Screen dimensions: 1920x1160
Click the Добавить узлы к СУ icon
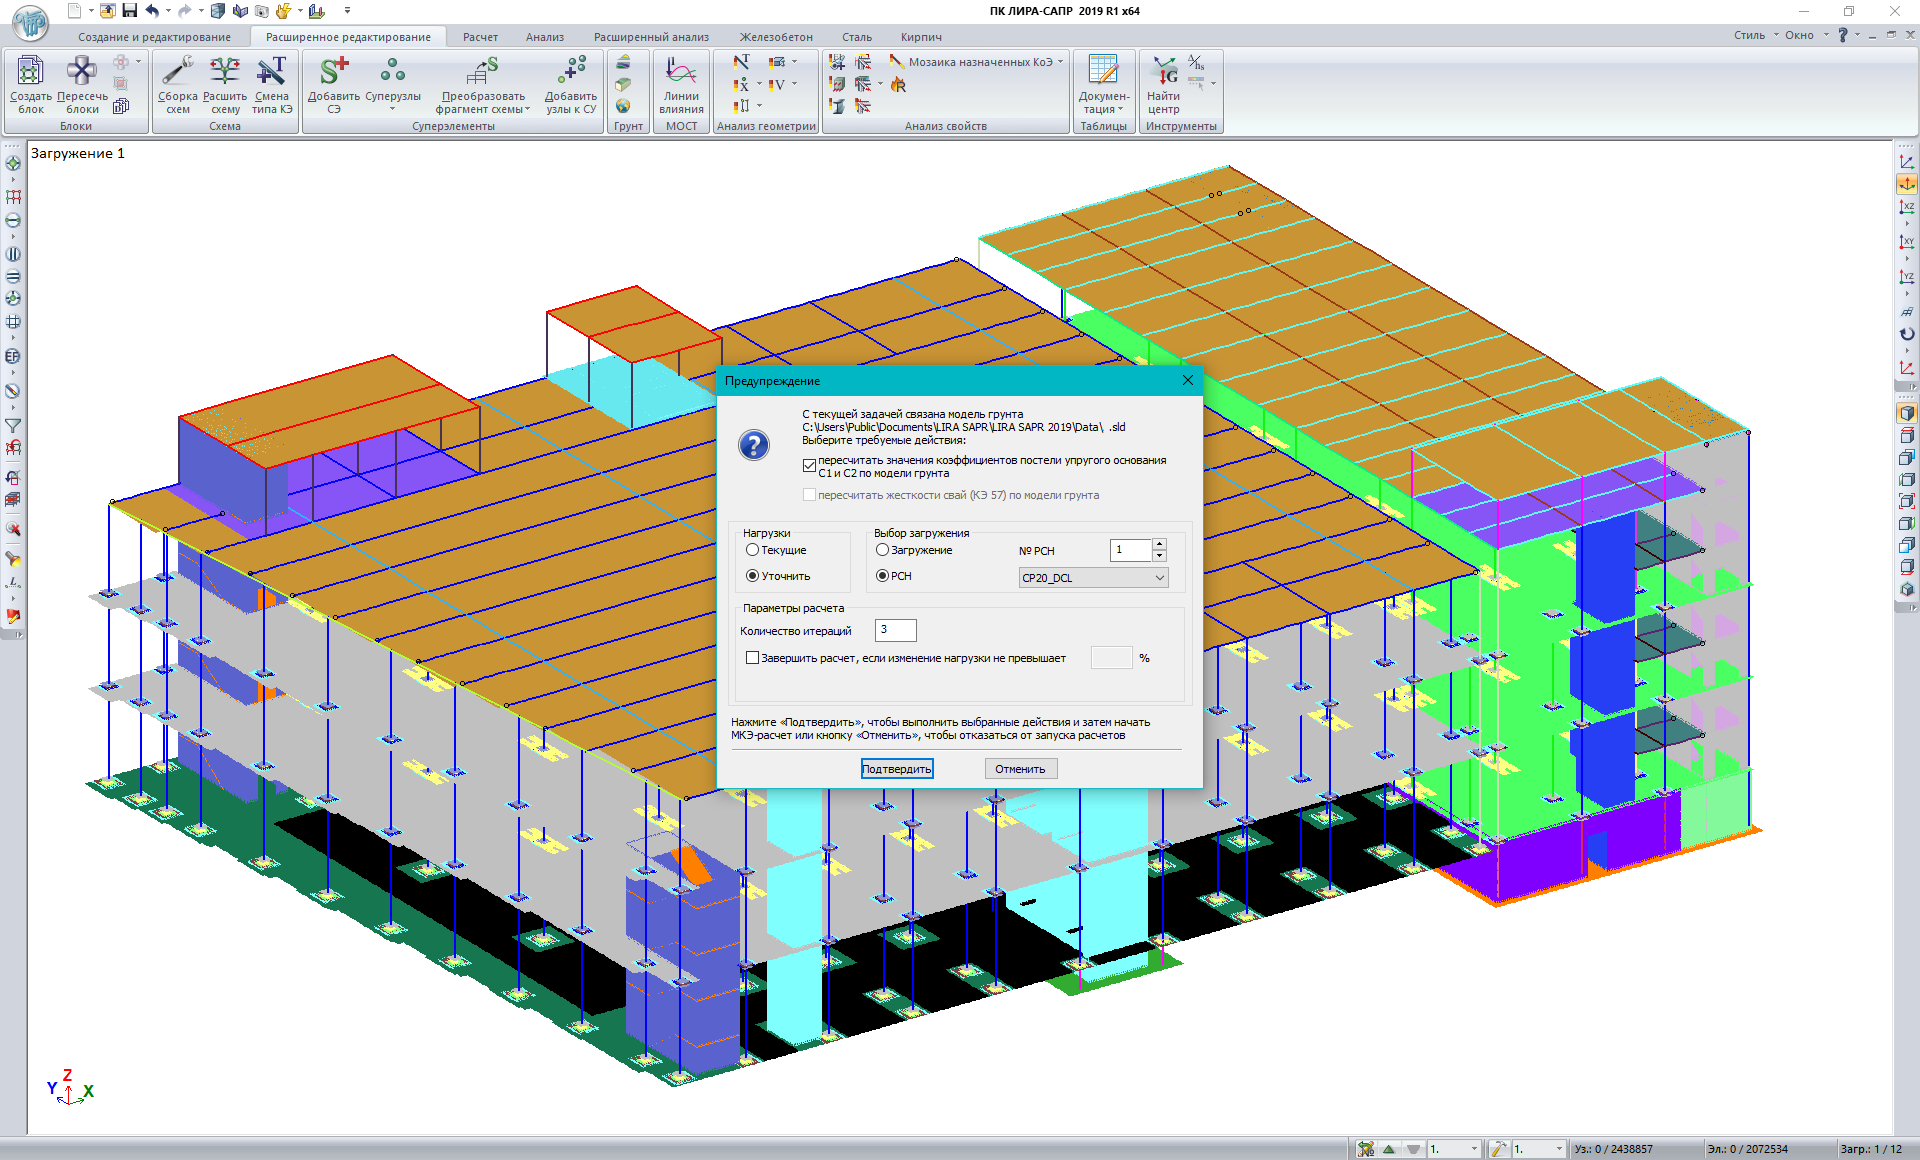point(571,83)
